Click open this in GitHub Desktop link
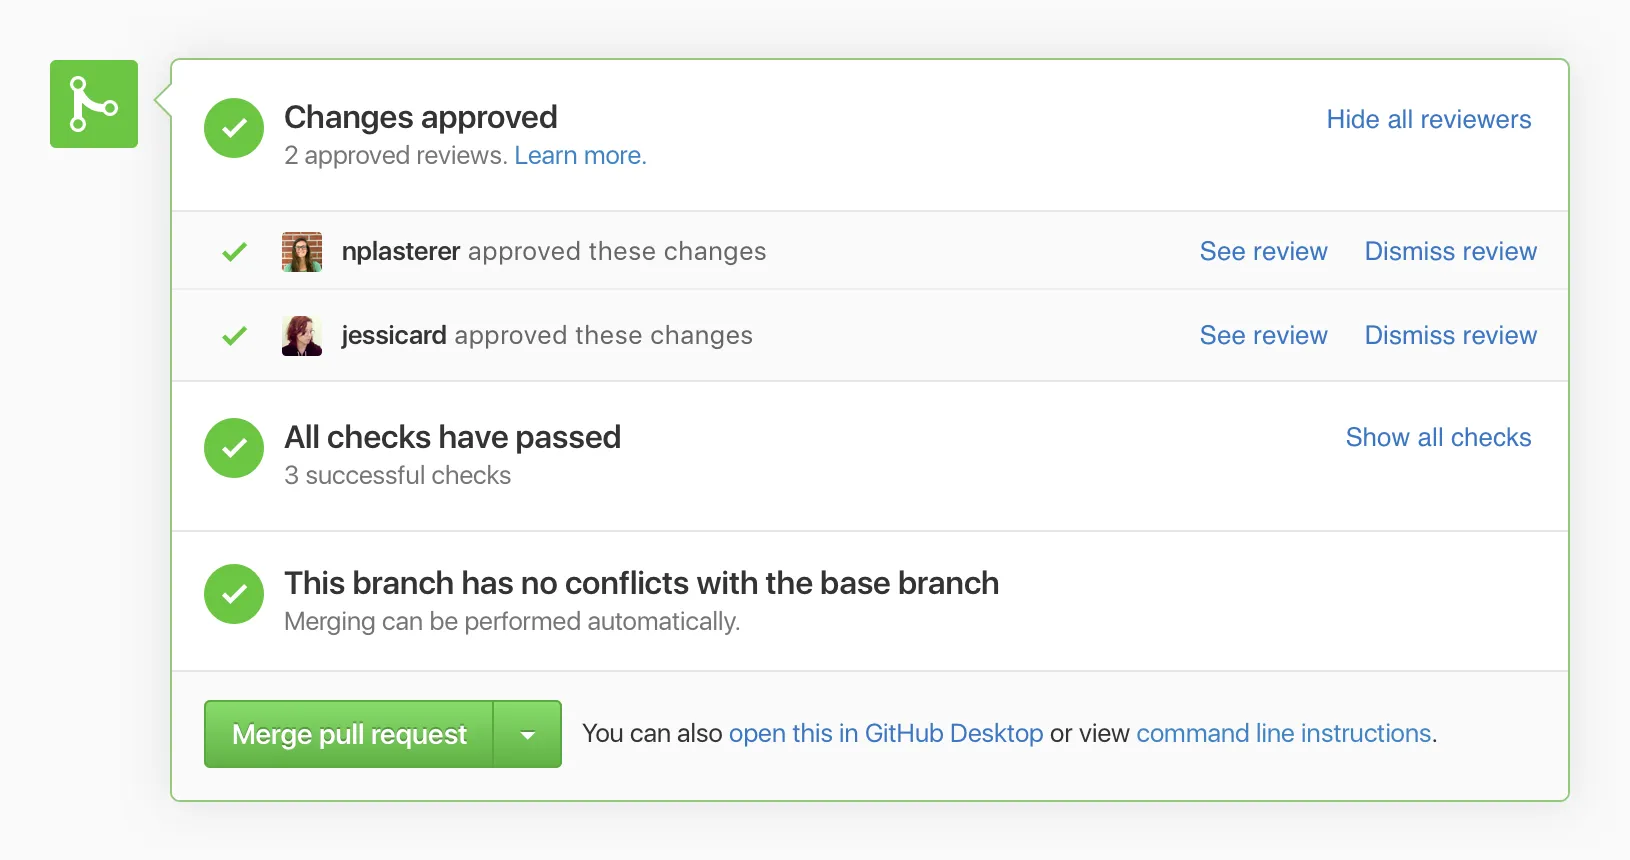Image resolution: width=1630 pixels, height=860 pixels. [885, 734]
